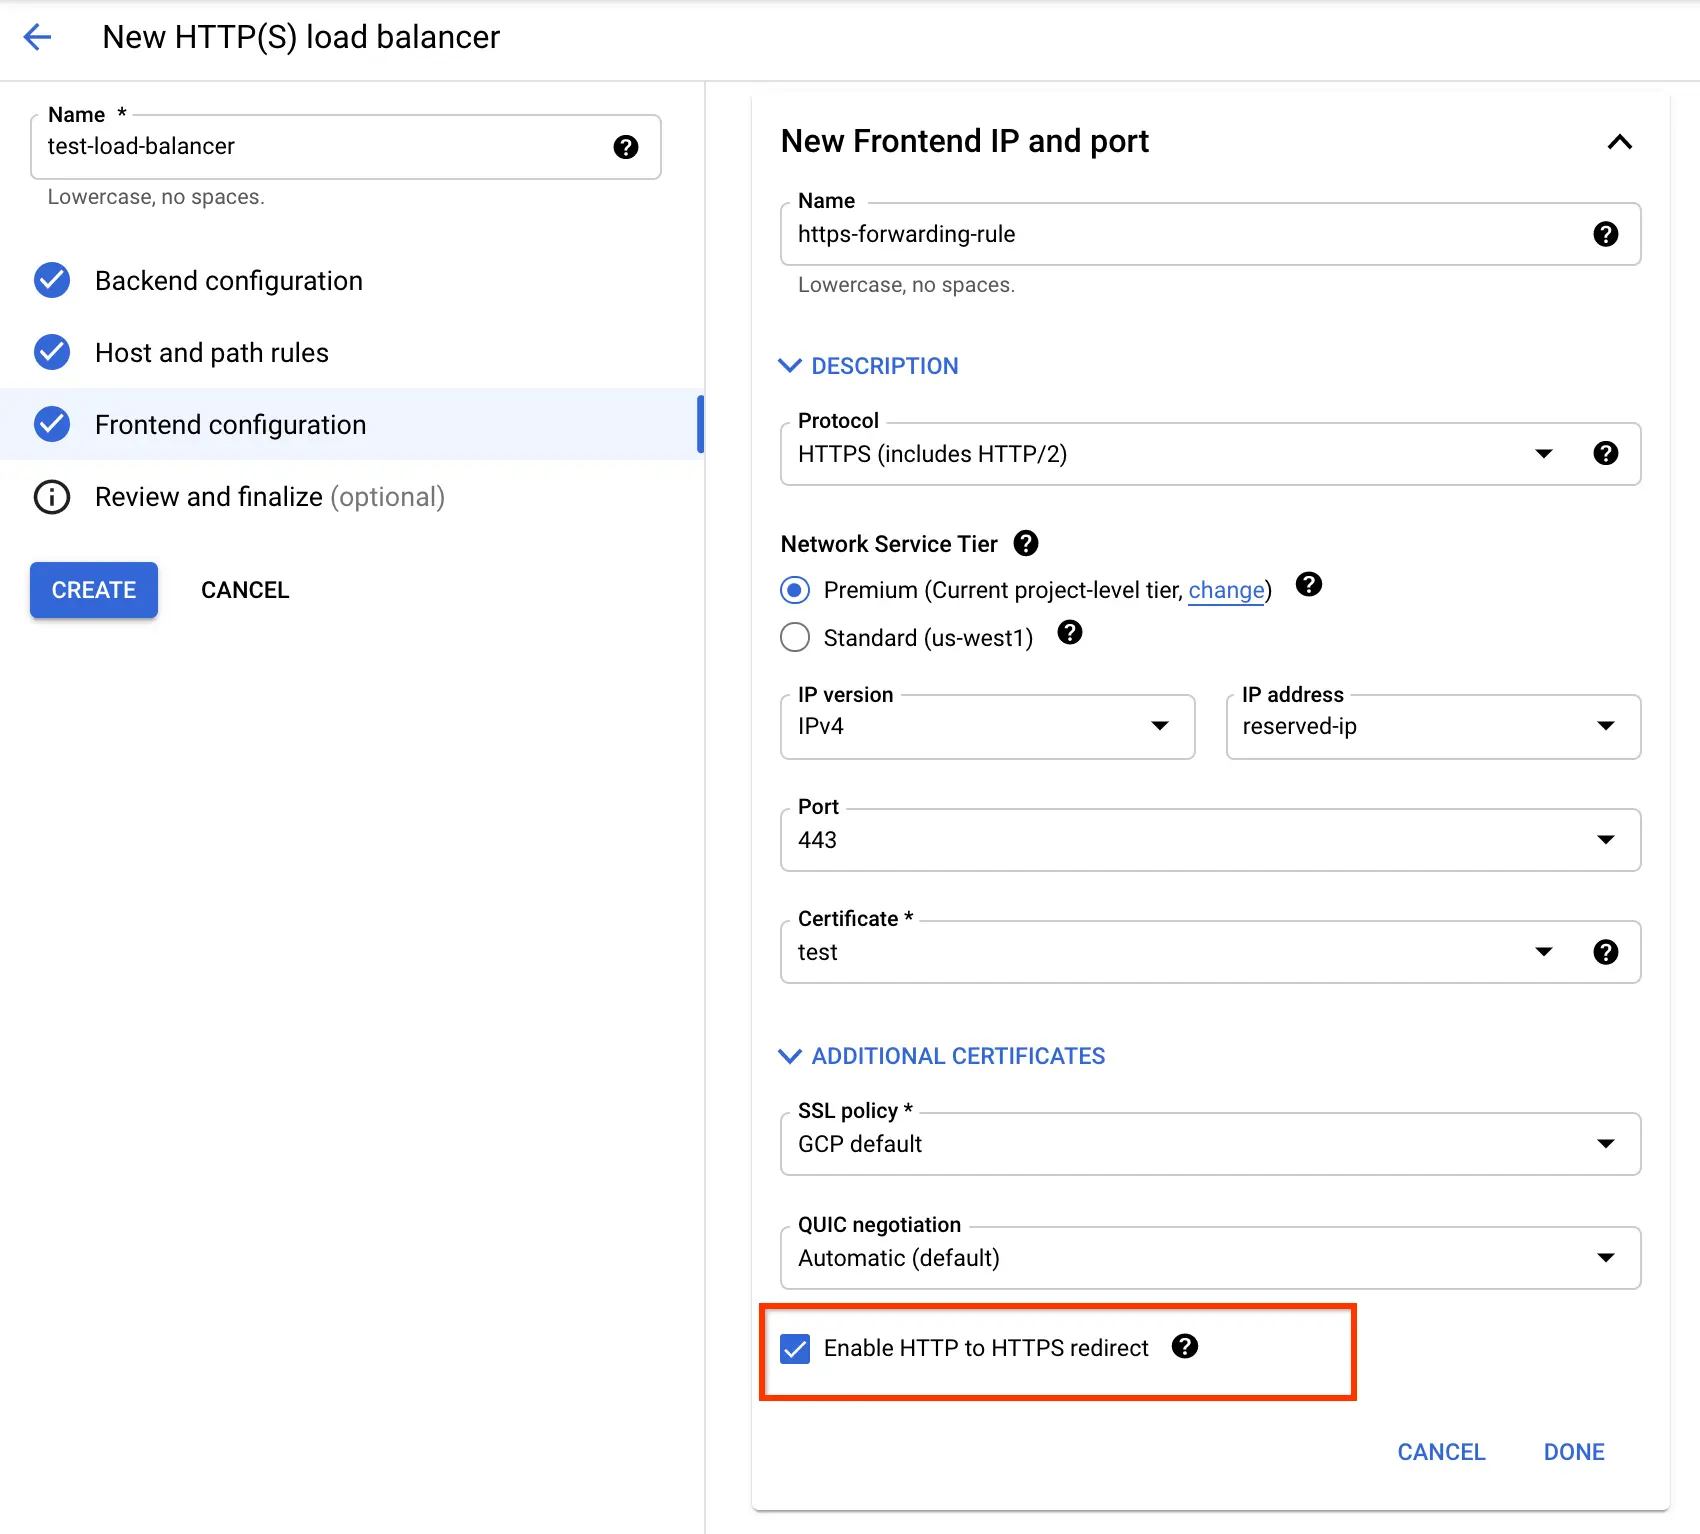Uncheck Enable HTTP to HTTPS redirect

coord(795,1349)
